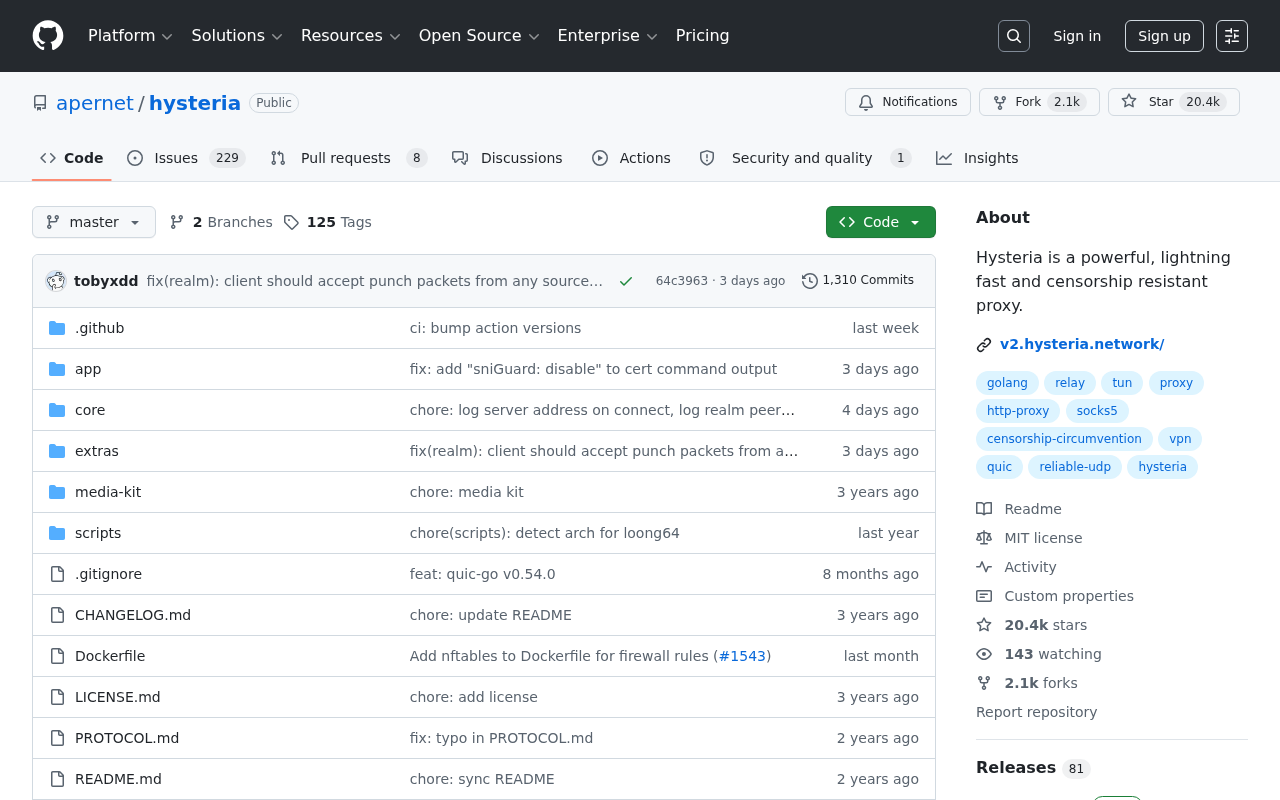
Task: Open the Security and quality tab
Action: 805,158
